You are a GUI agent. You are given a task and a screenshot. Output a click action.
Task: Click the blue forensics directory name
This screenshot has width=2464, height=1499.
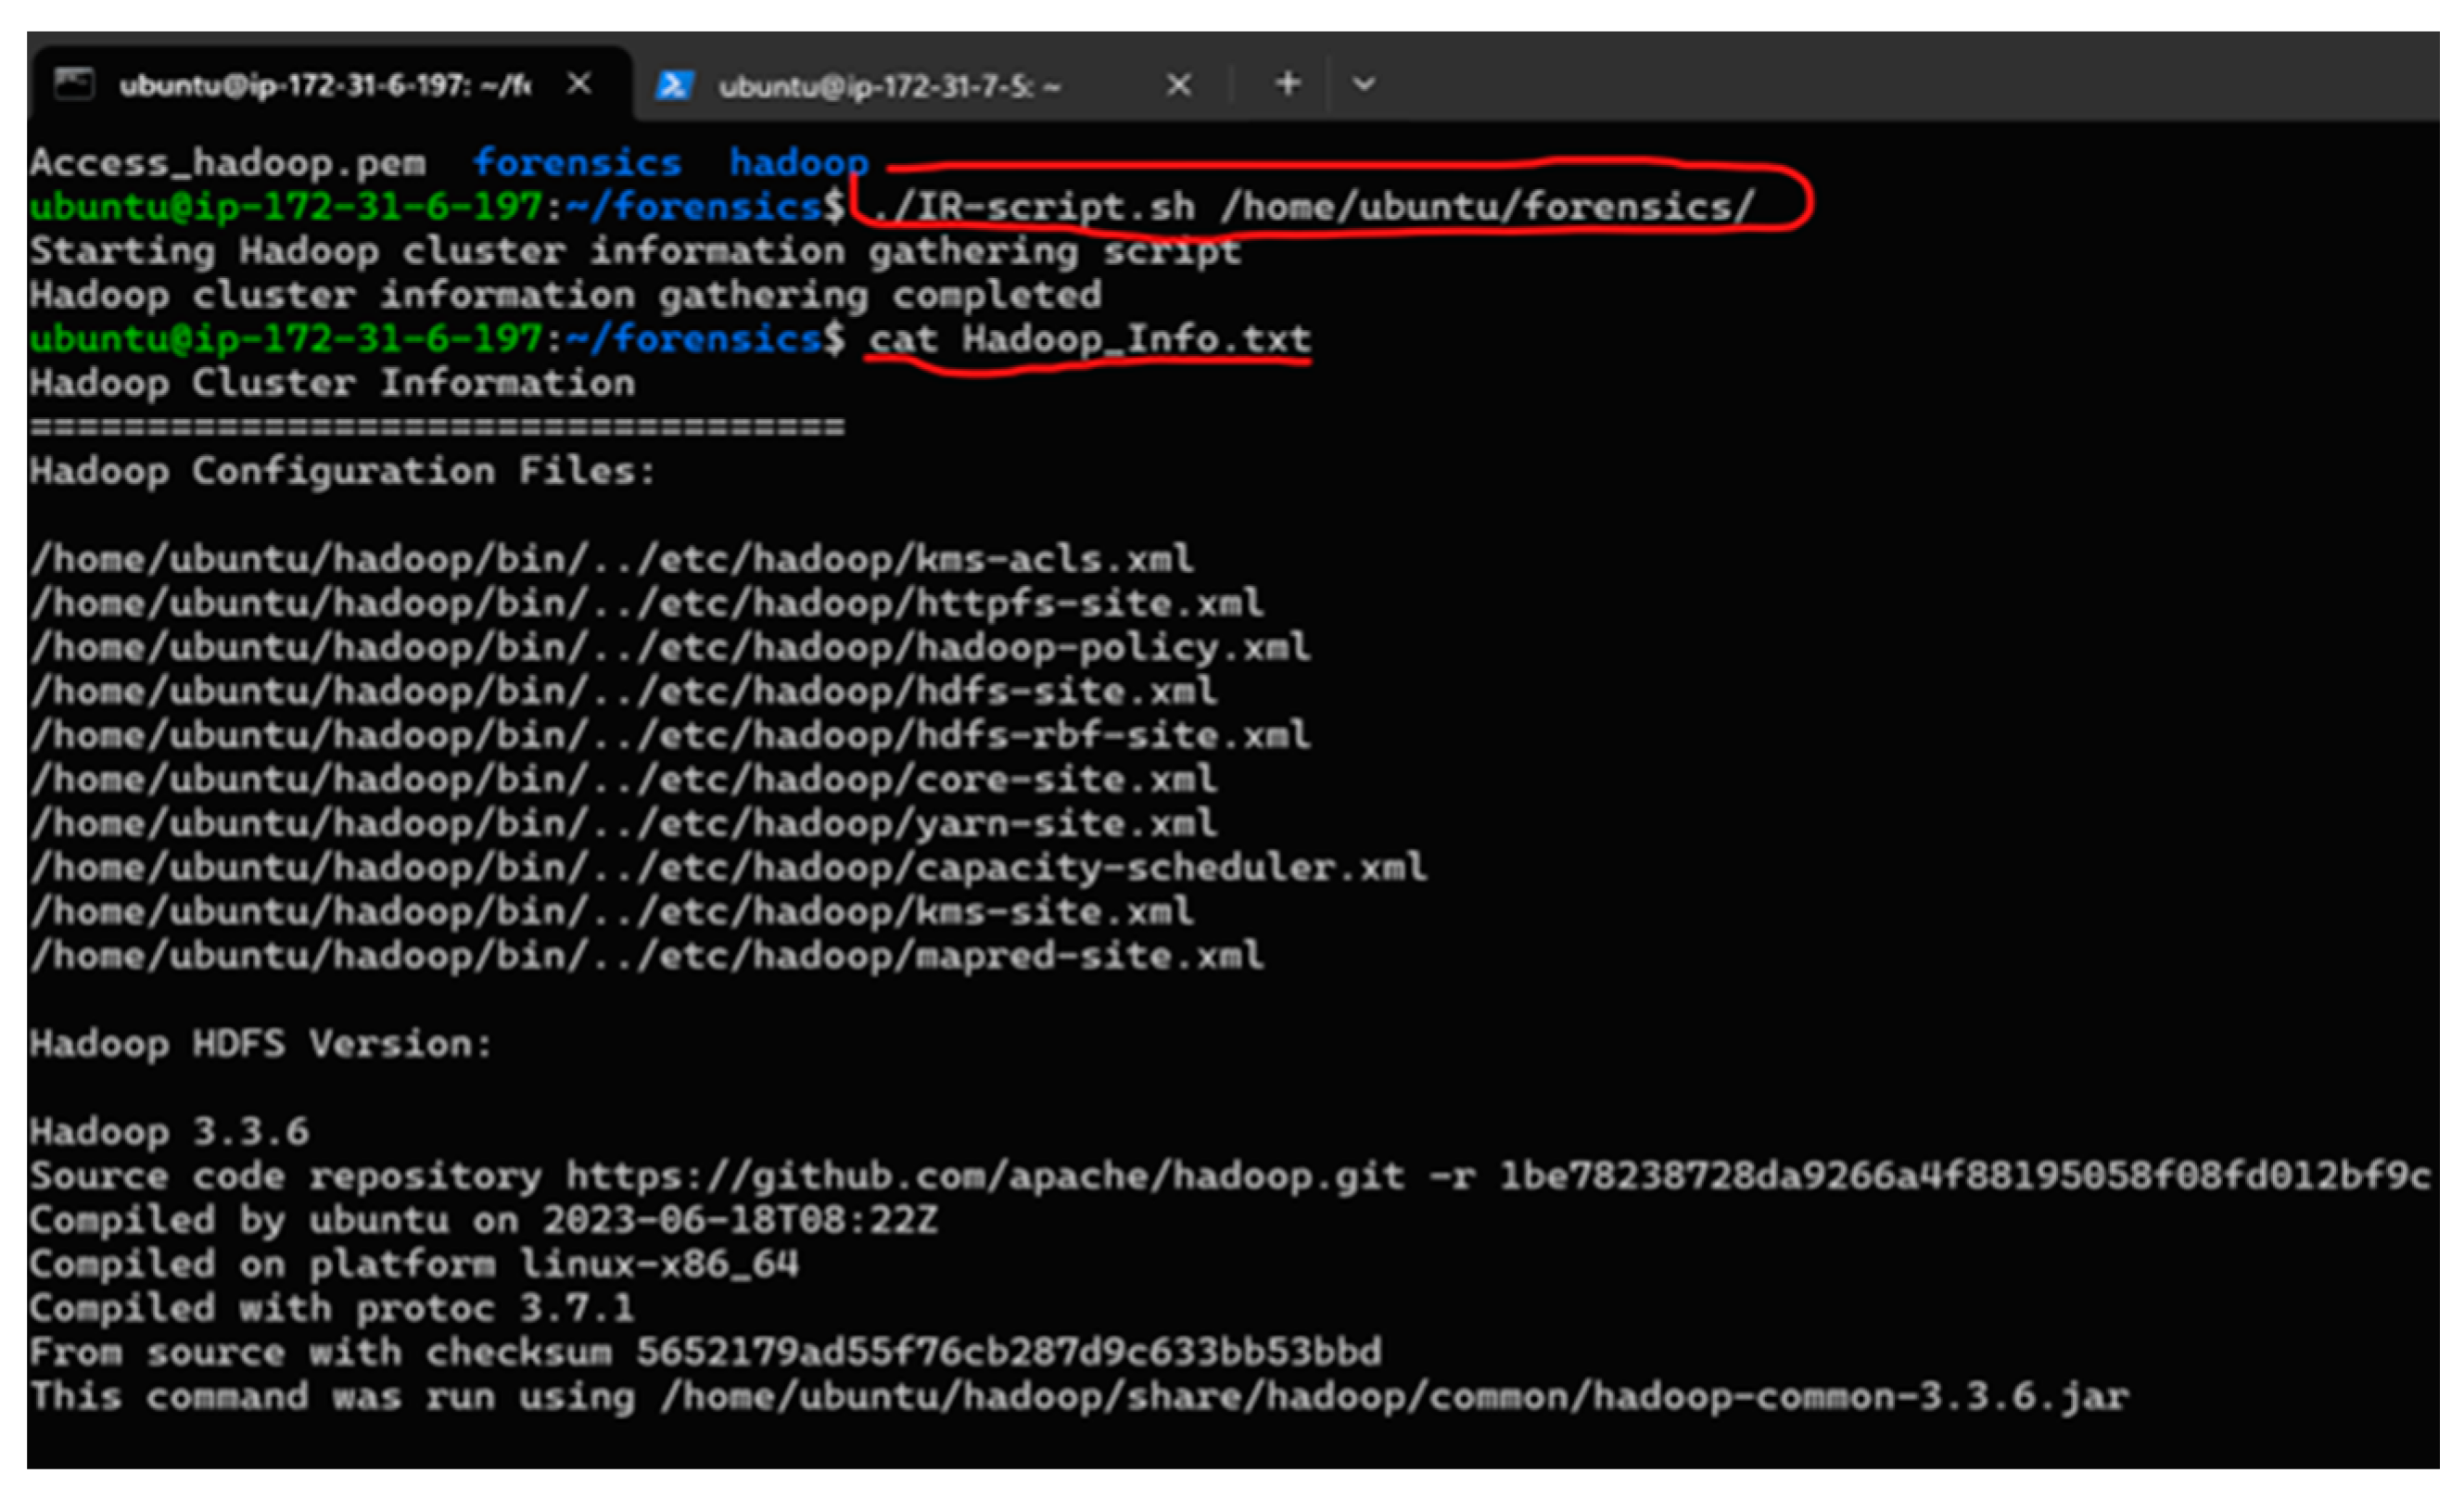pyautogui.click(x=577, y=162)
